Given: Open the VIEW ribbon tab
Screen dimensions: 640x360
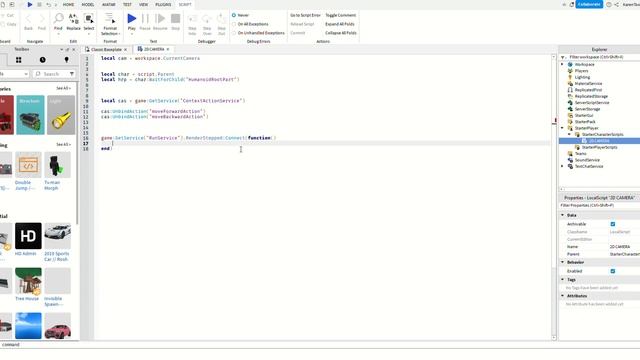Looking at the screenshot, I should [144, 4].
